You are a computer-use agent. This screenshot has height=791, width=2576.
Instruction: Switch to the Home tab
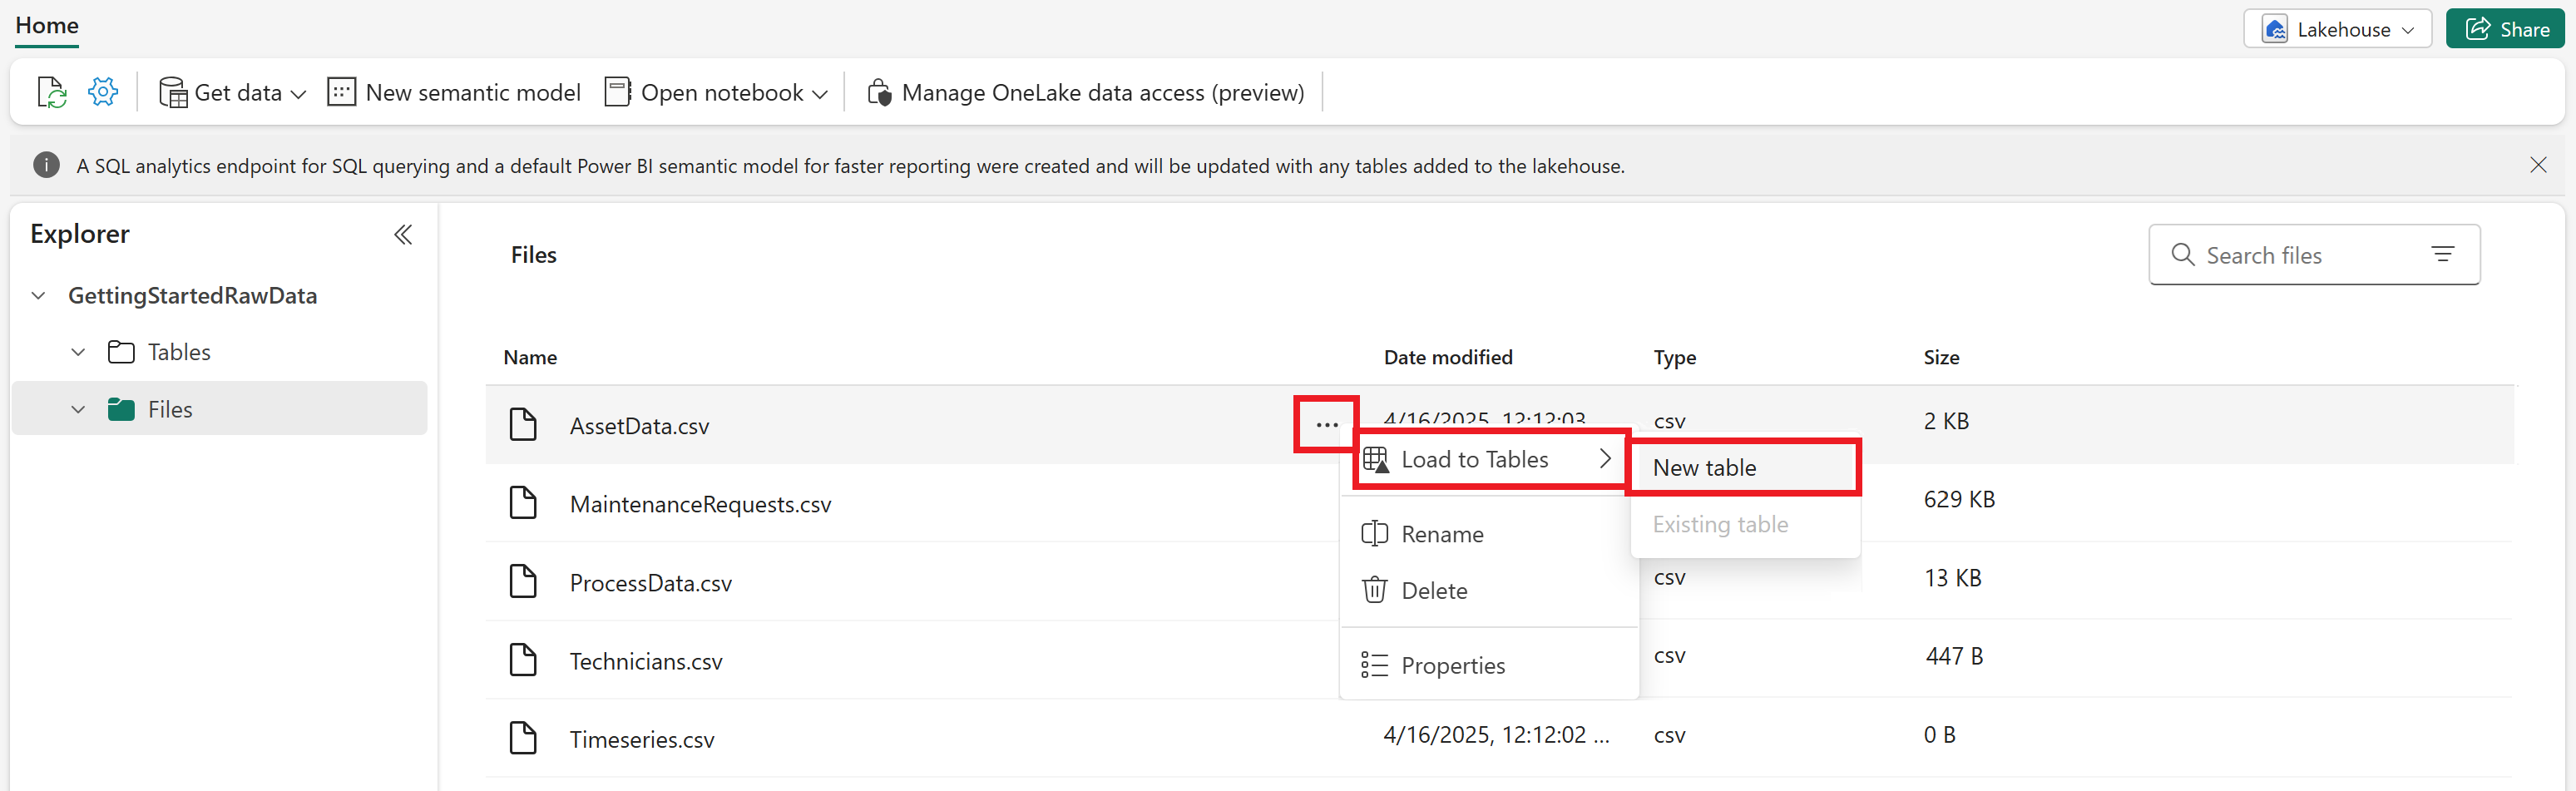(46, 25)
